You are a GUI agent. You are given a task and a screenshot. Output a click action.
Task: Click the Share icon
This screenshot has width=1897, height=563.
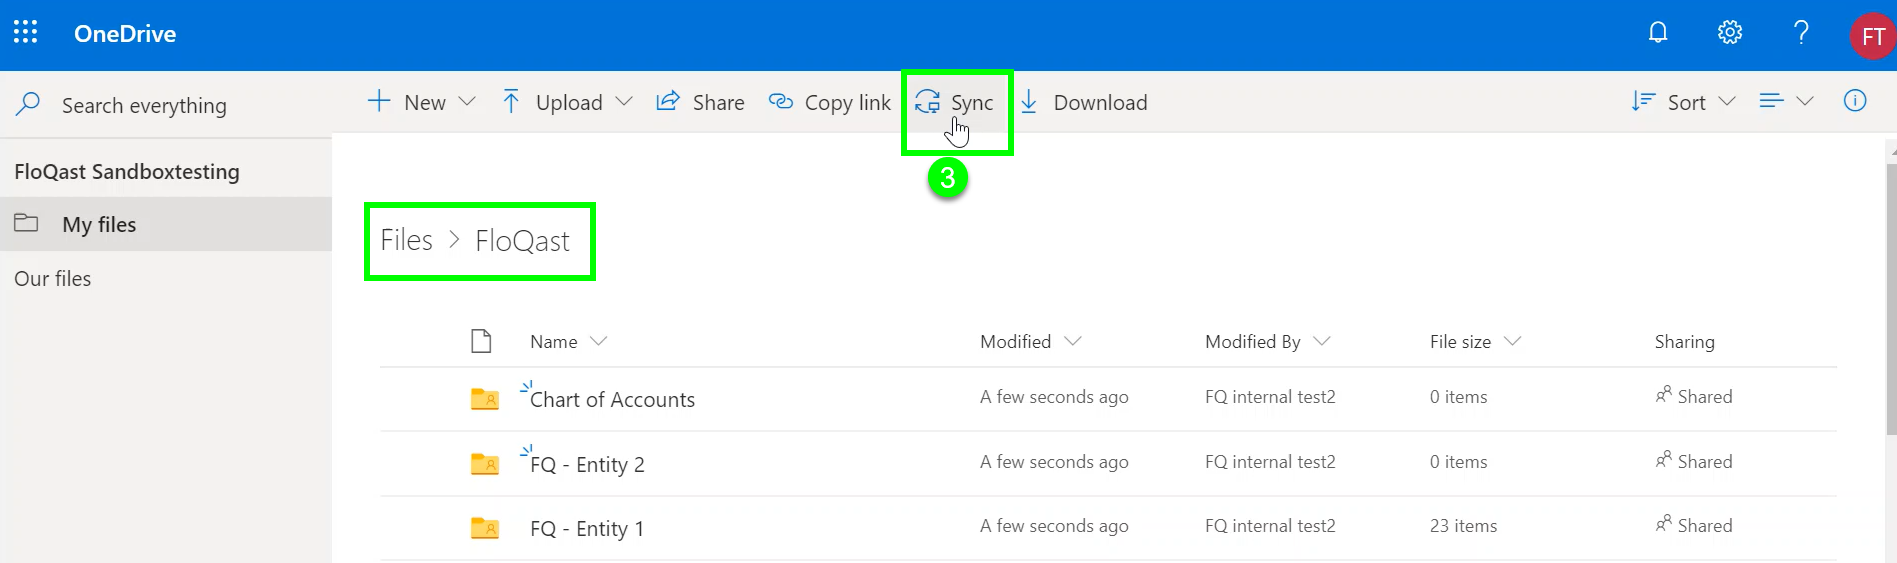click(667, 101)
